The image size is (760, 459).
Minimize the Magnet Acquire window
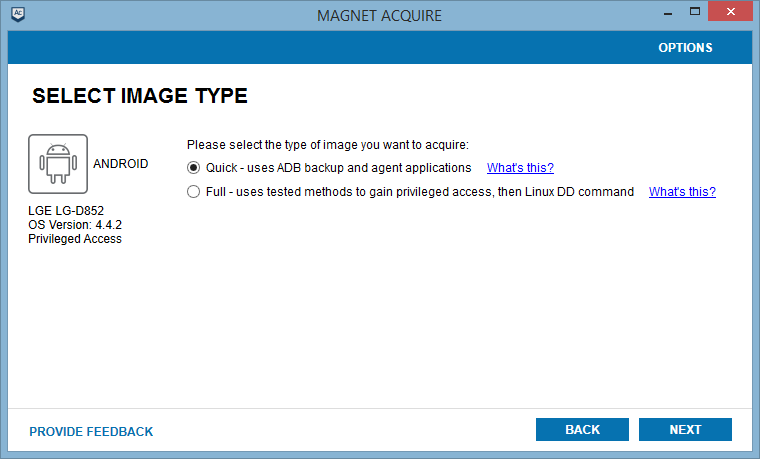(668, 13)
